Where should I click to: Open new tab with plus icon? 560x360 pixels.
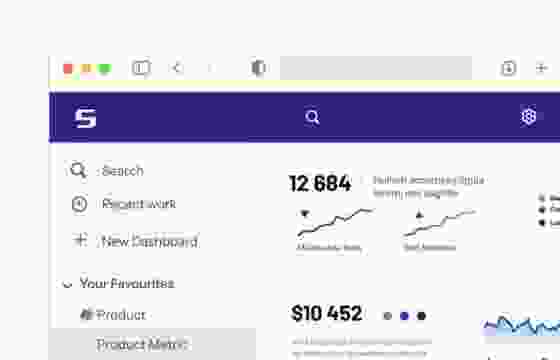coord(541,68)
